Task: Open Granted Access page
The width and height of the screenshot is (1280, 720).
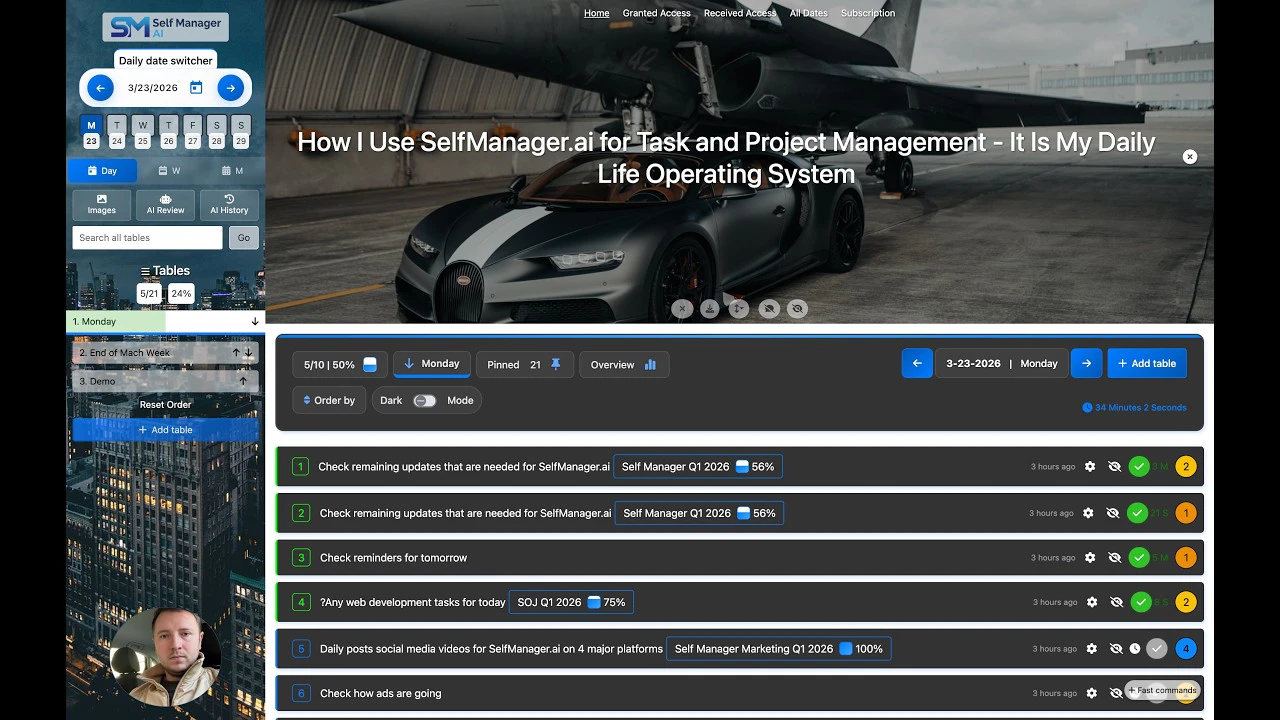Action: click(657, 13)
